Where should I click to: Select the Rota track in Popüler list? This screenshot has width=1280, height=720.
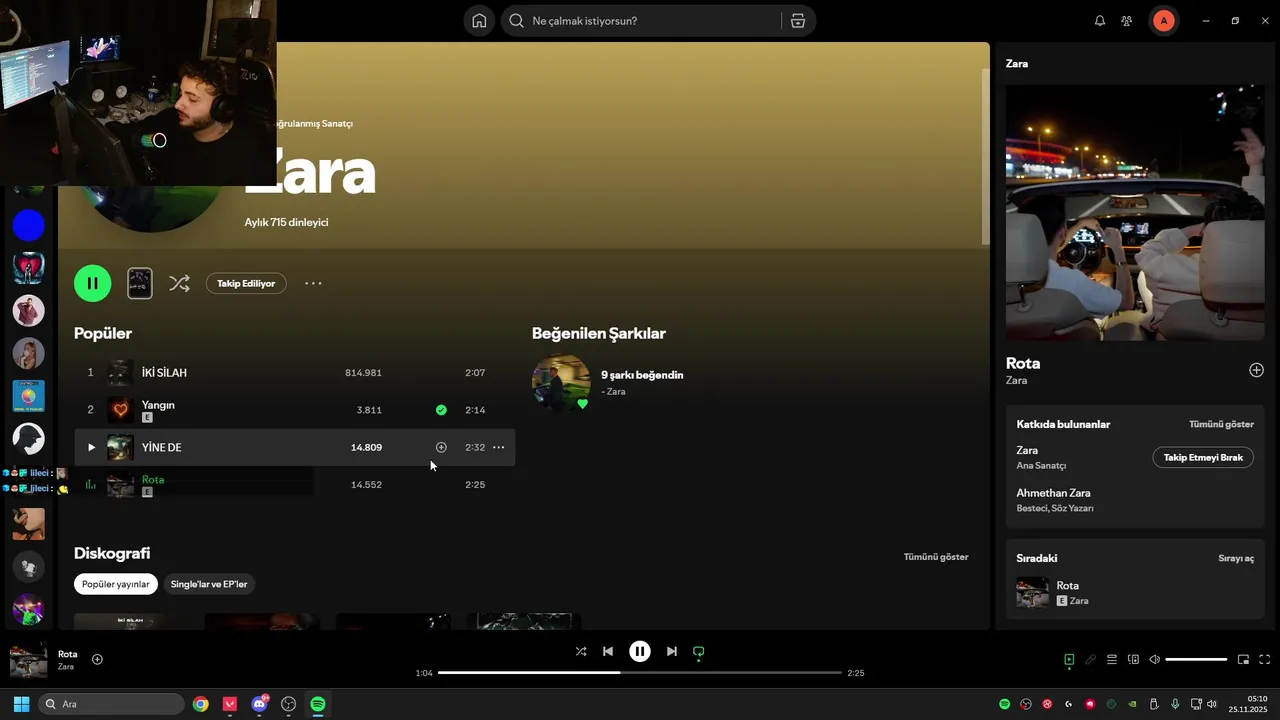click(x=153, y=480)
